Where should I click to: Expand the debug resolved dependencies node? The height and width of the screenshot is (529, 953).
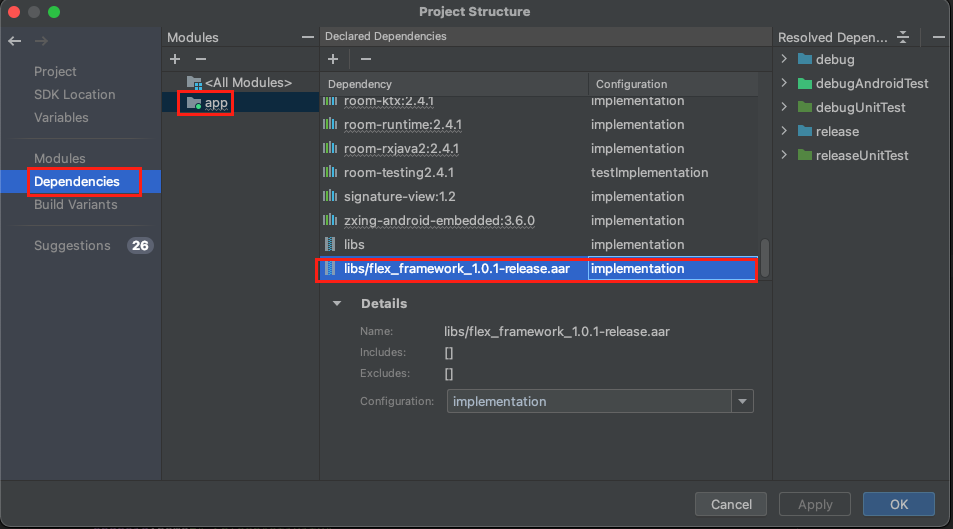pos(785,60)
